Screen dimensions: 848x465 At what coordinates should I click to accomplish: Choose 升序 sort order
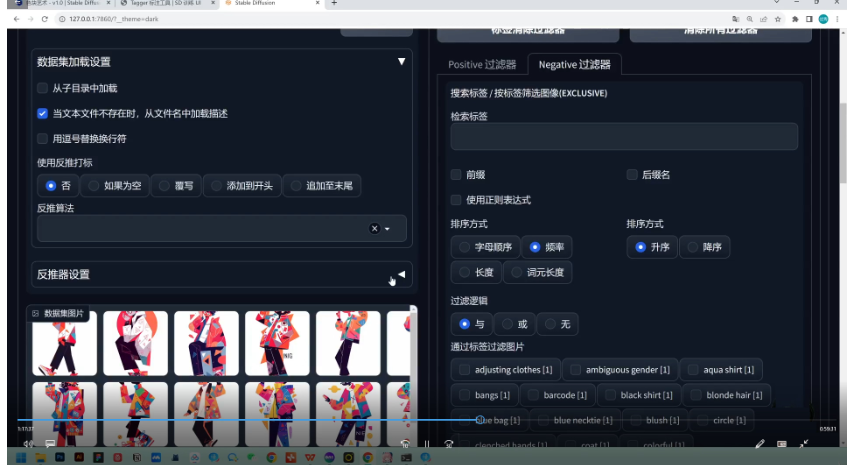point(640,247)
